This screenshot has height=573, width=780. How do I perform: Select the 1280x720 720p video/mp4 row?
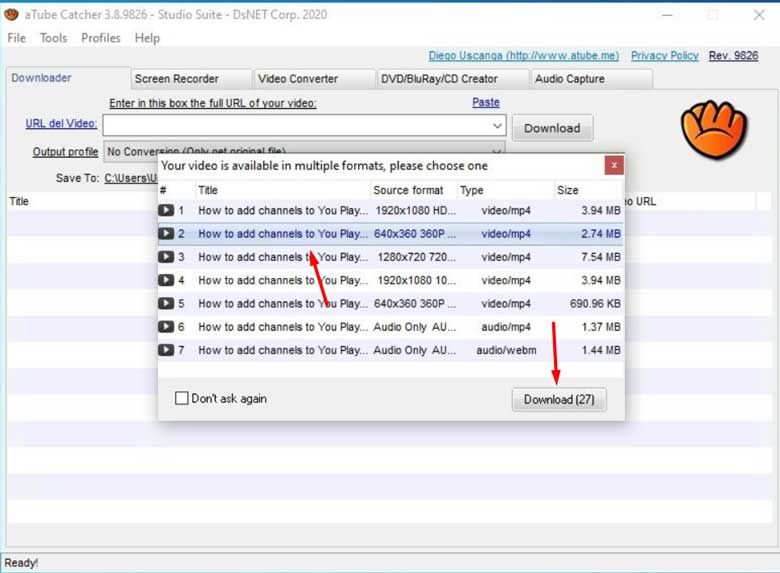coord(390,257)
